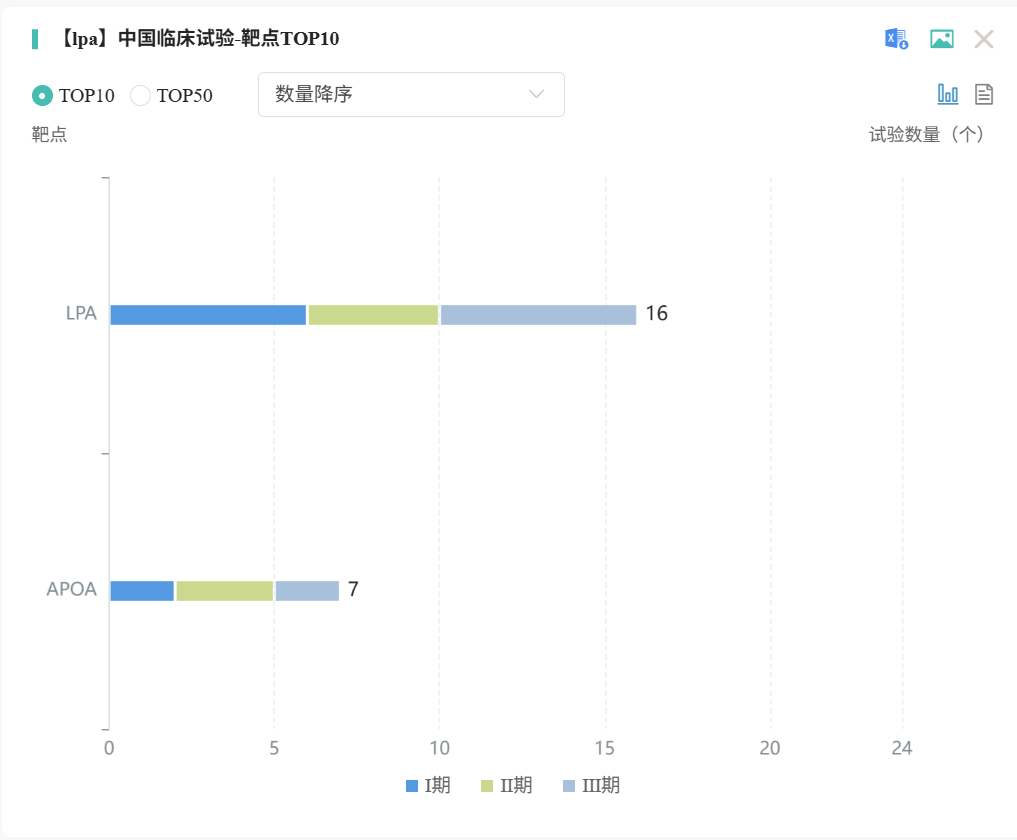
Task: Download the chart as an image
Action: point(941,39)
